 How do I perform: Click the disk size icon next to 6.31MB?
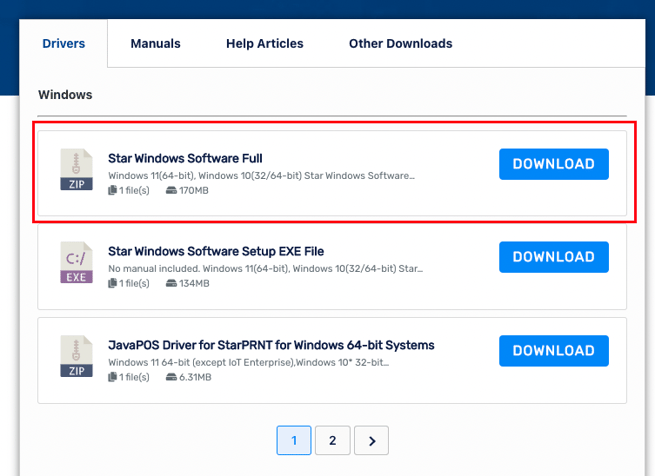(x=170, y=377)
